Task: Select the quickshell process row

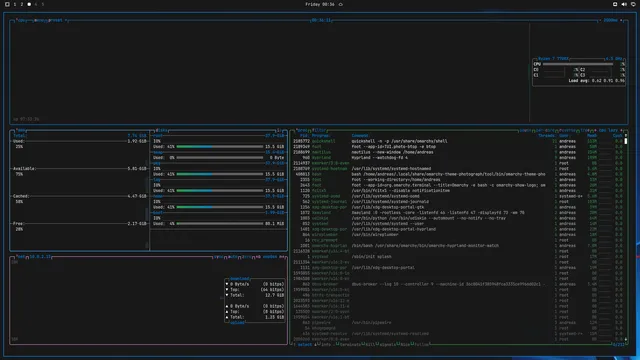Action: point(458,141)
